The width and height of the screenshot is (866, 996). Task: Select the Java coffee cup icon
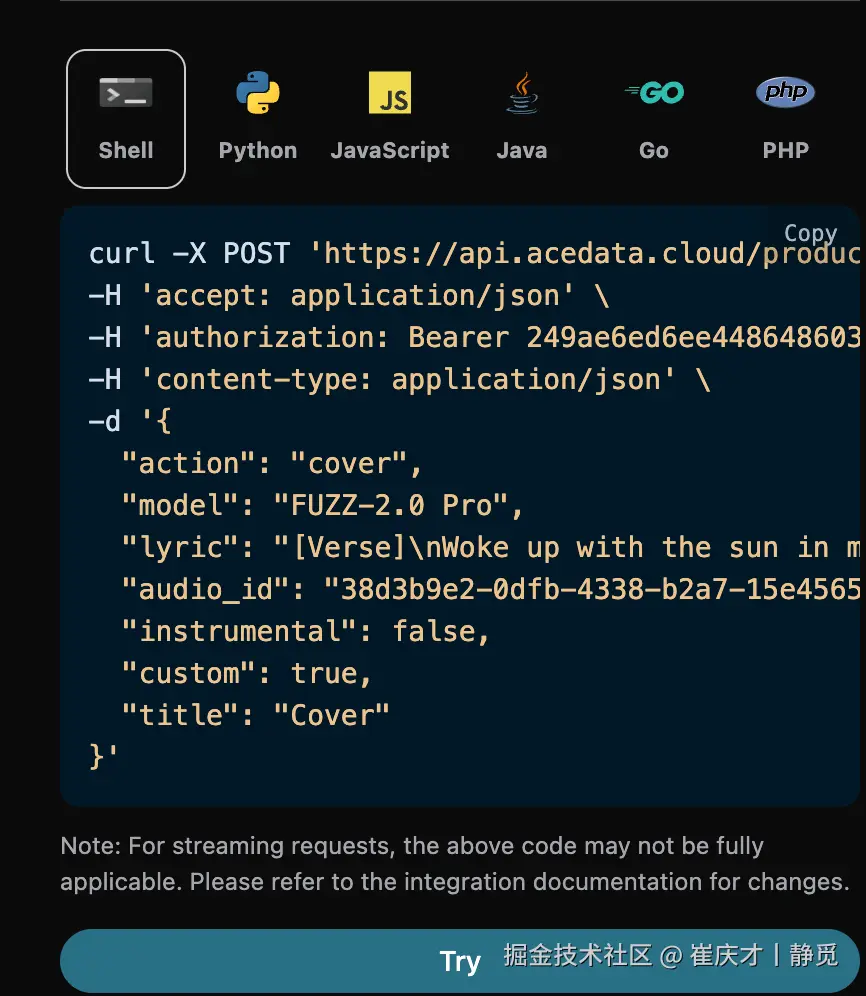tap(522, 93)
